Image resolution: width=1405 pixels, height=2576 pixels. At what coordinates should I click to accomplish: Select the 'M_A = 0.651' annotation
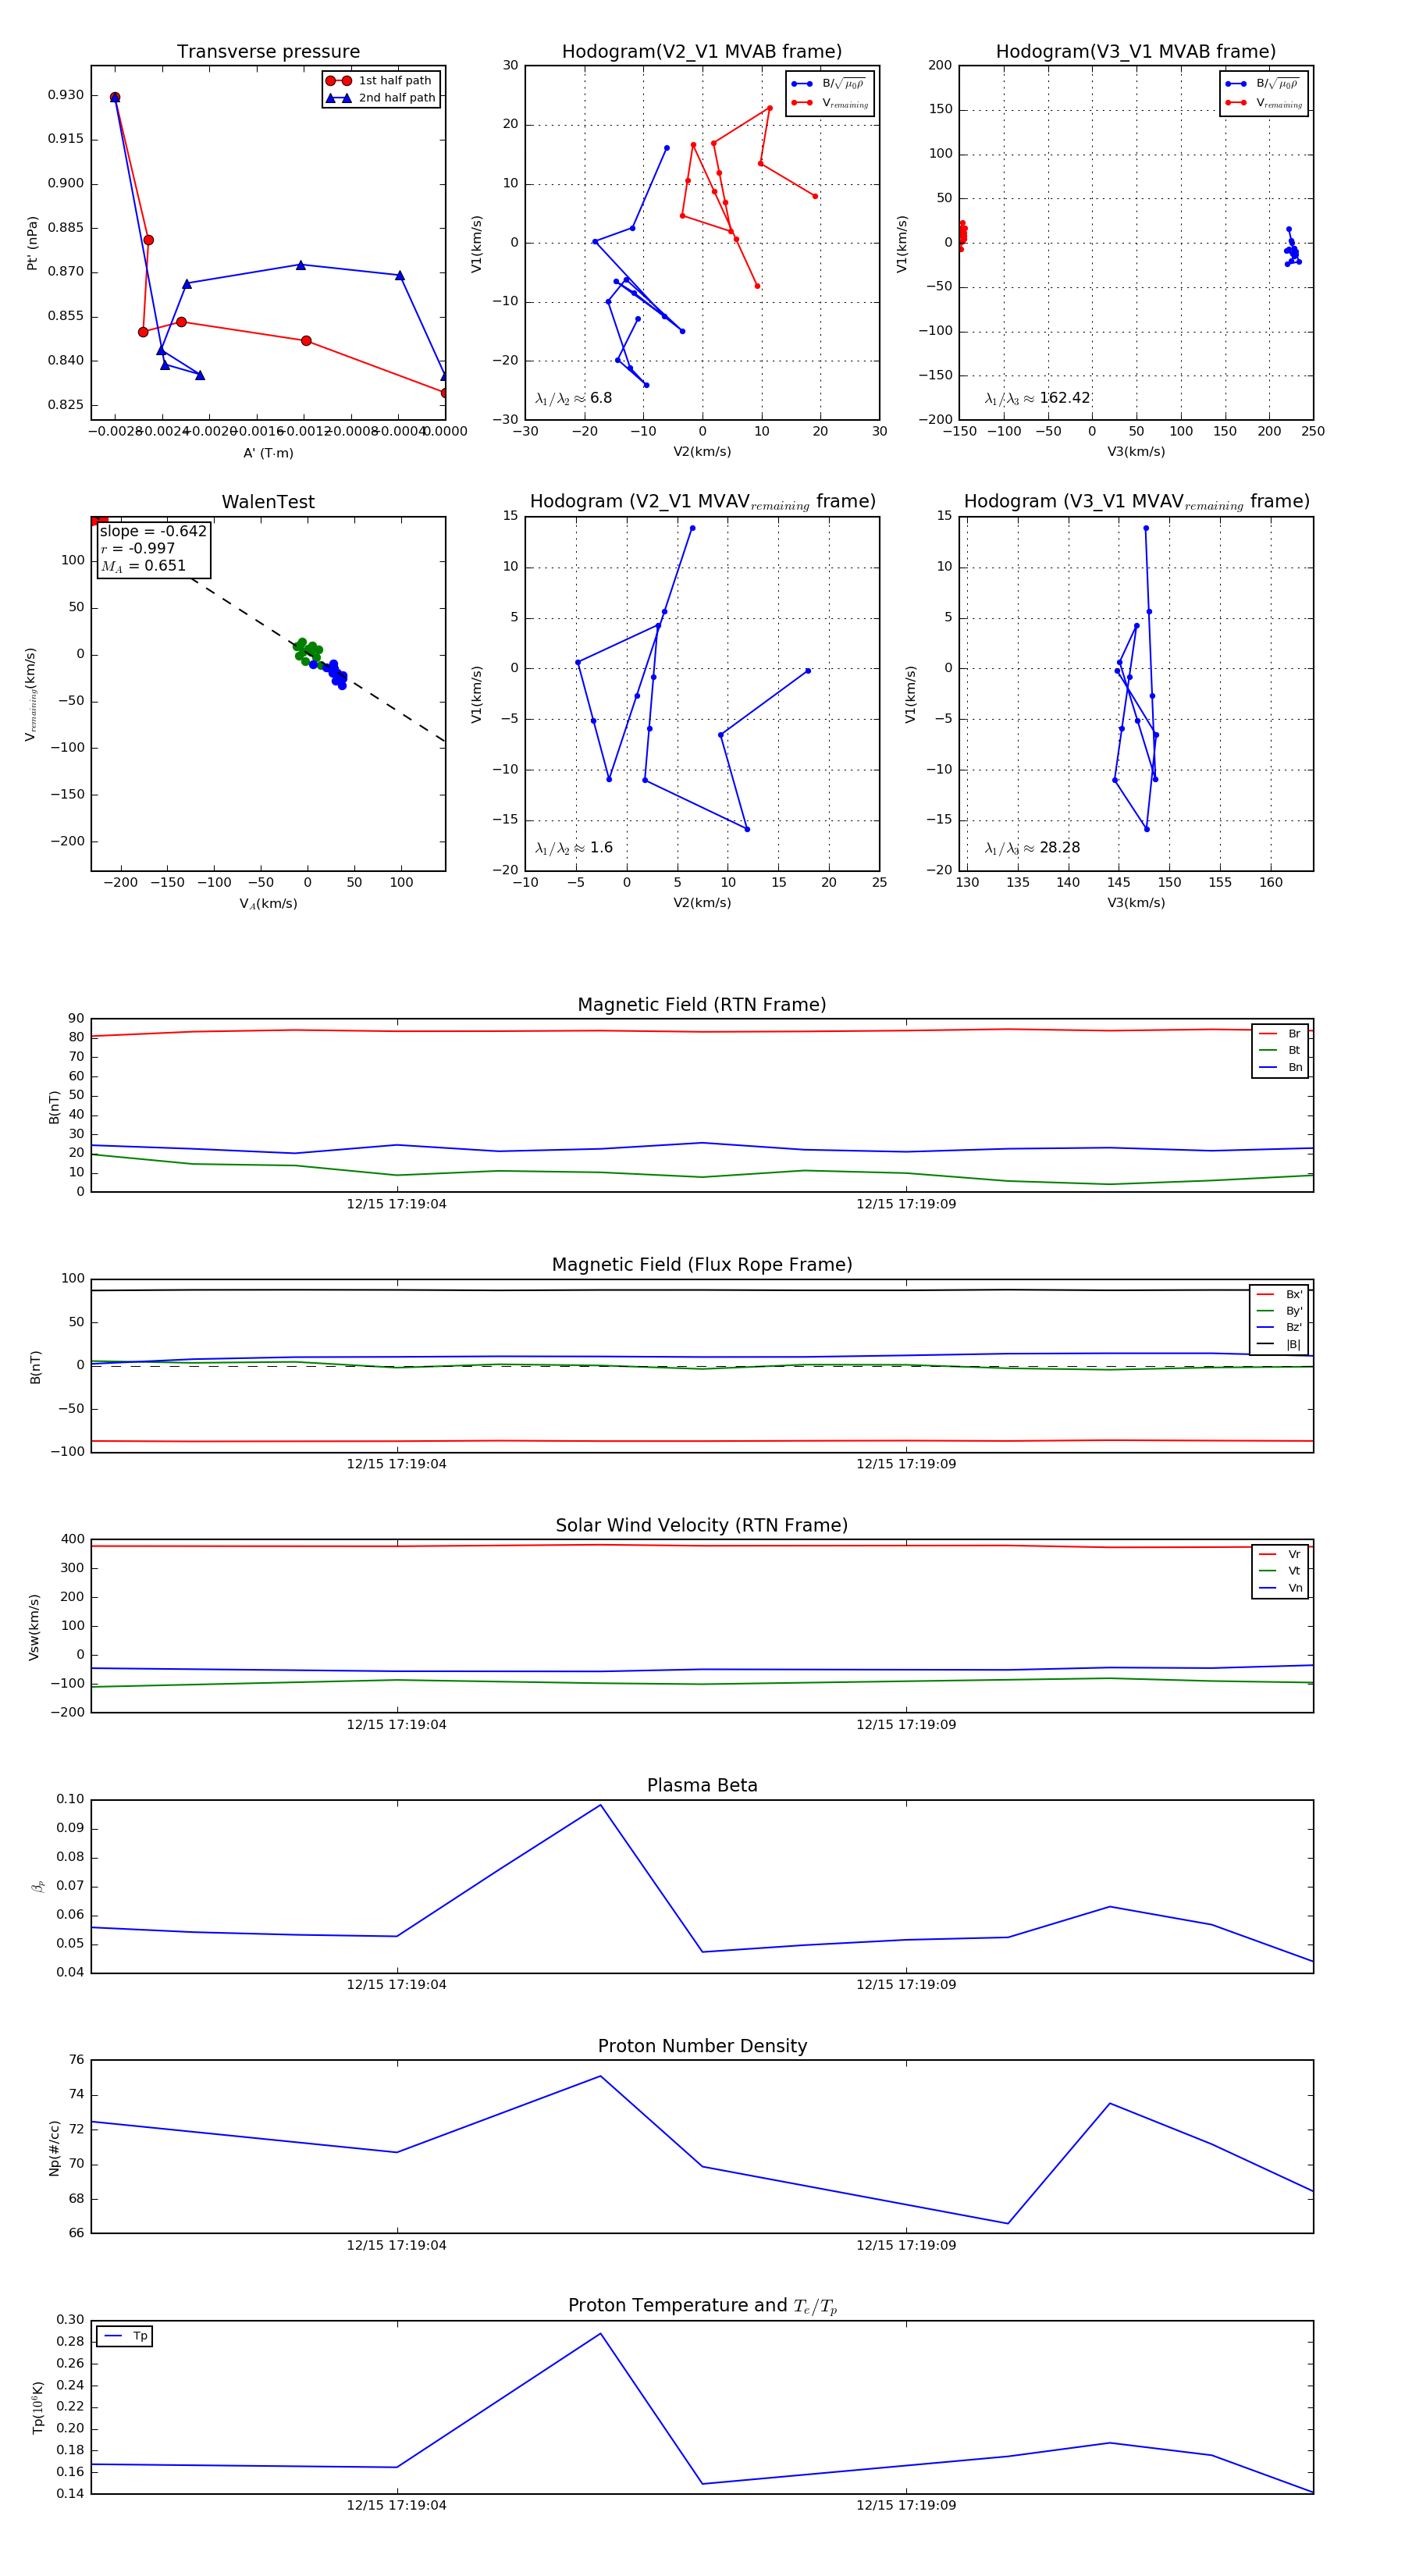[143, 566]
